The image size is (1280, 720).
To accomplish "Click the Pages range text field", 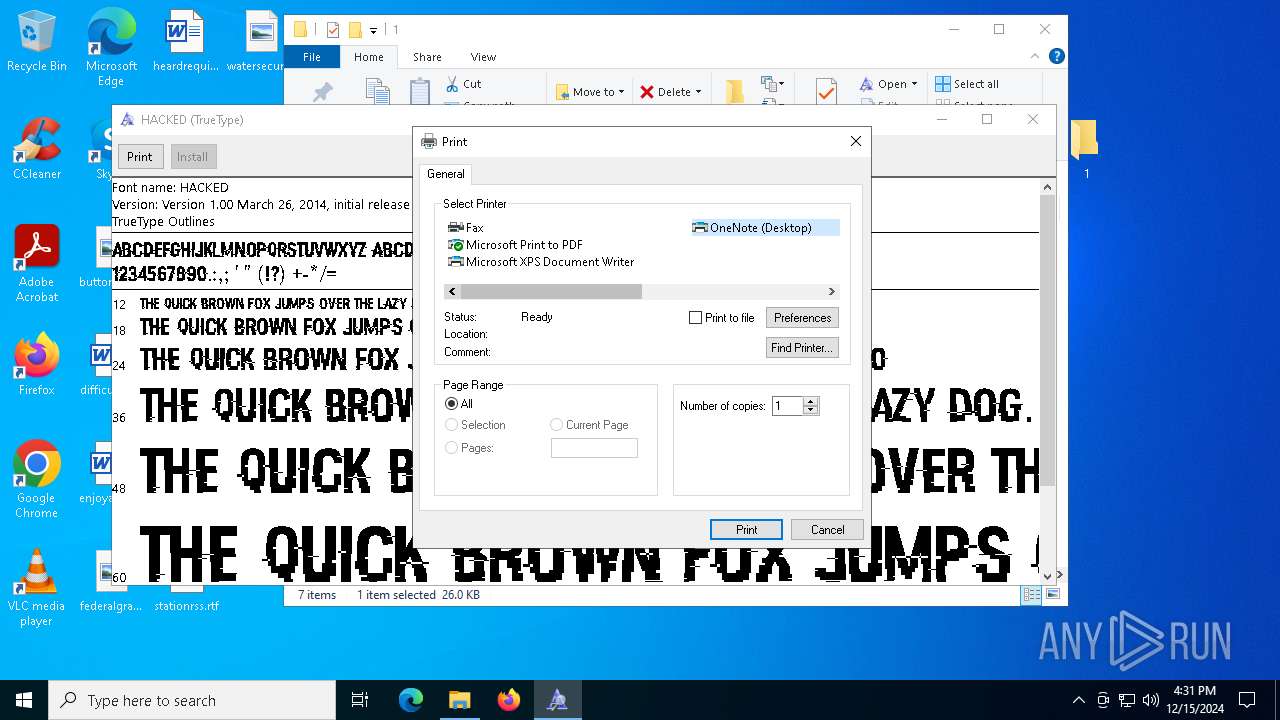I will [594, 448].
